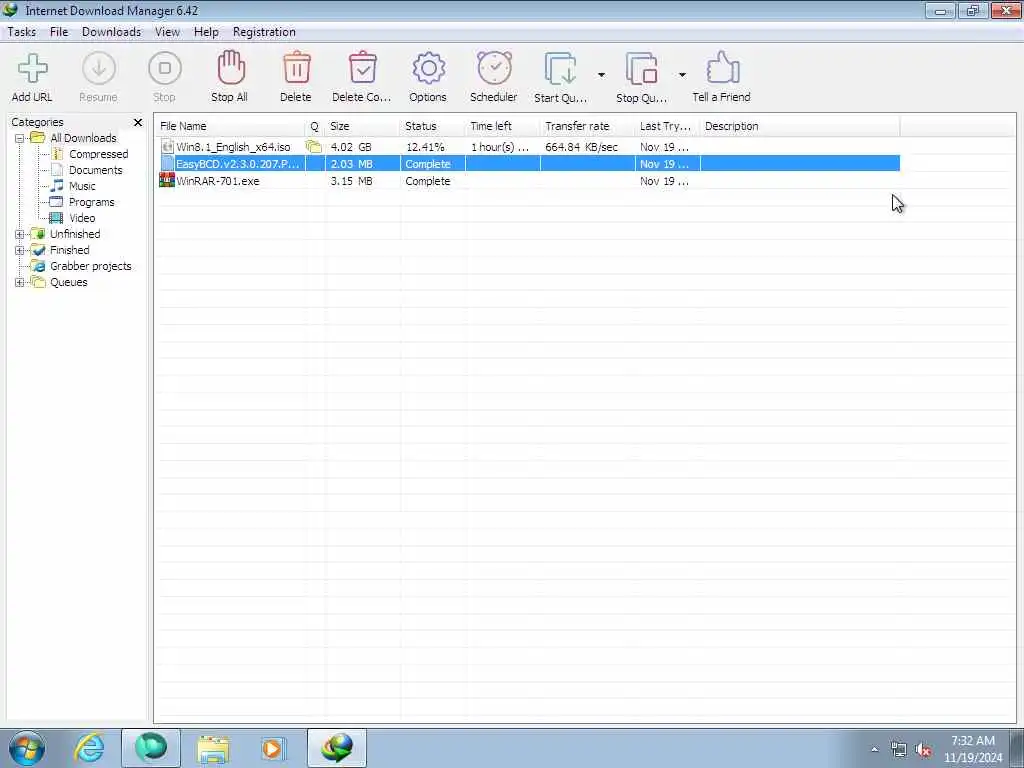Expand the Finished tree node
Screen dimensions: 1024x768
20,251
